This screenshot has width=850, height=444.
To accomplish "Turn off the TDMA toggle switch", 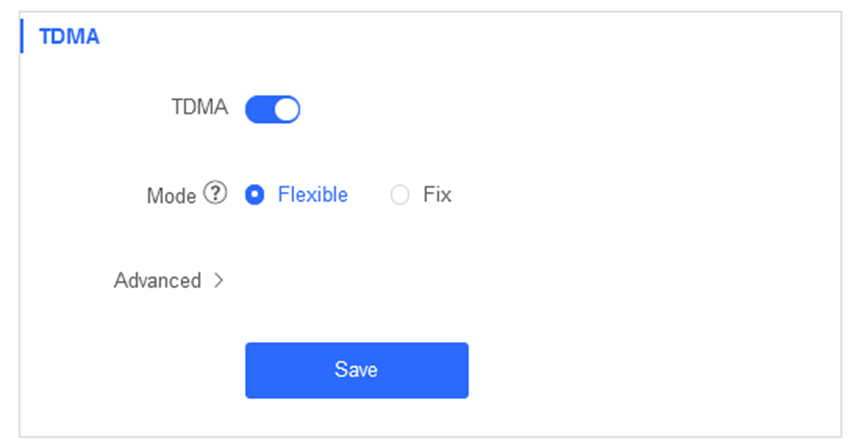I will coord(272,110).
